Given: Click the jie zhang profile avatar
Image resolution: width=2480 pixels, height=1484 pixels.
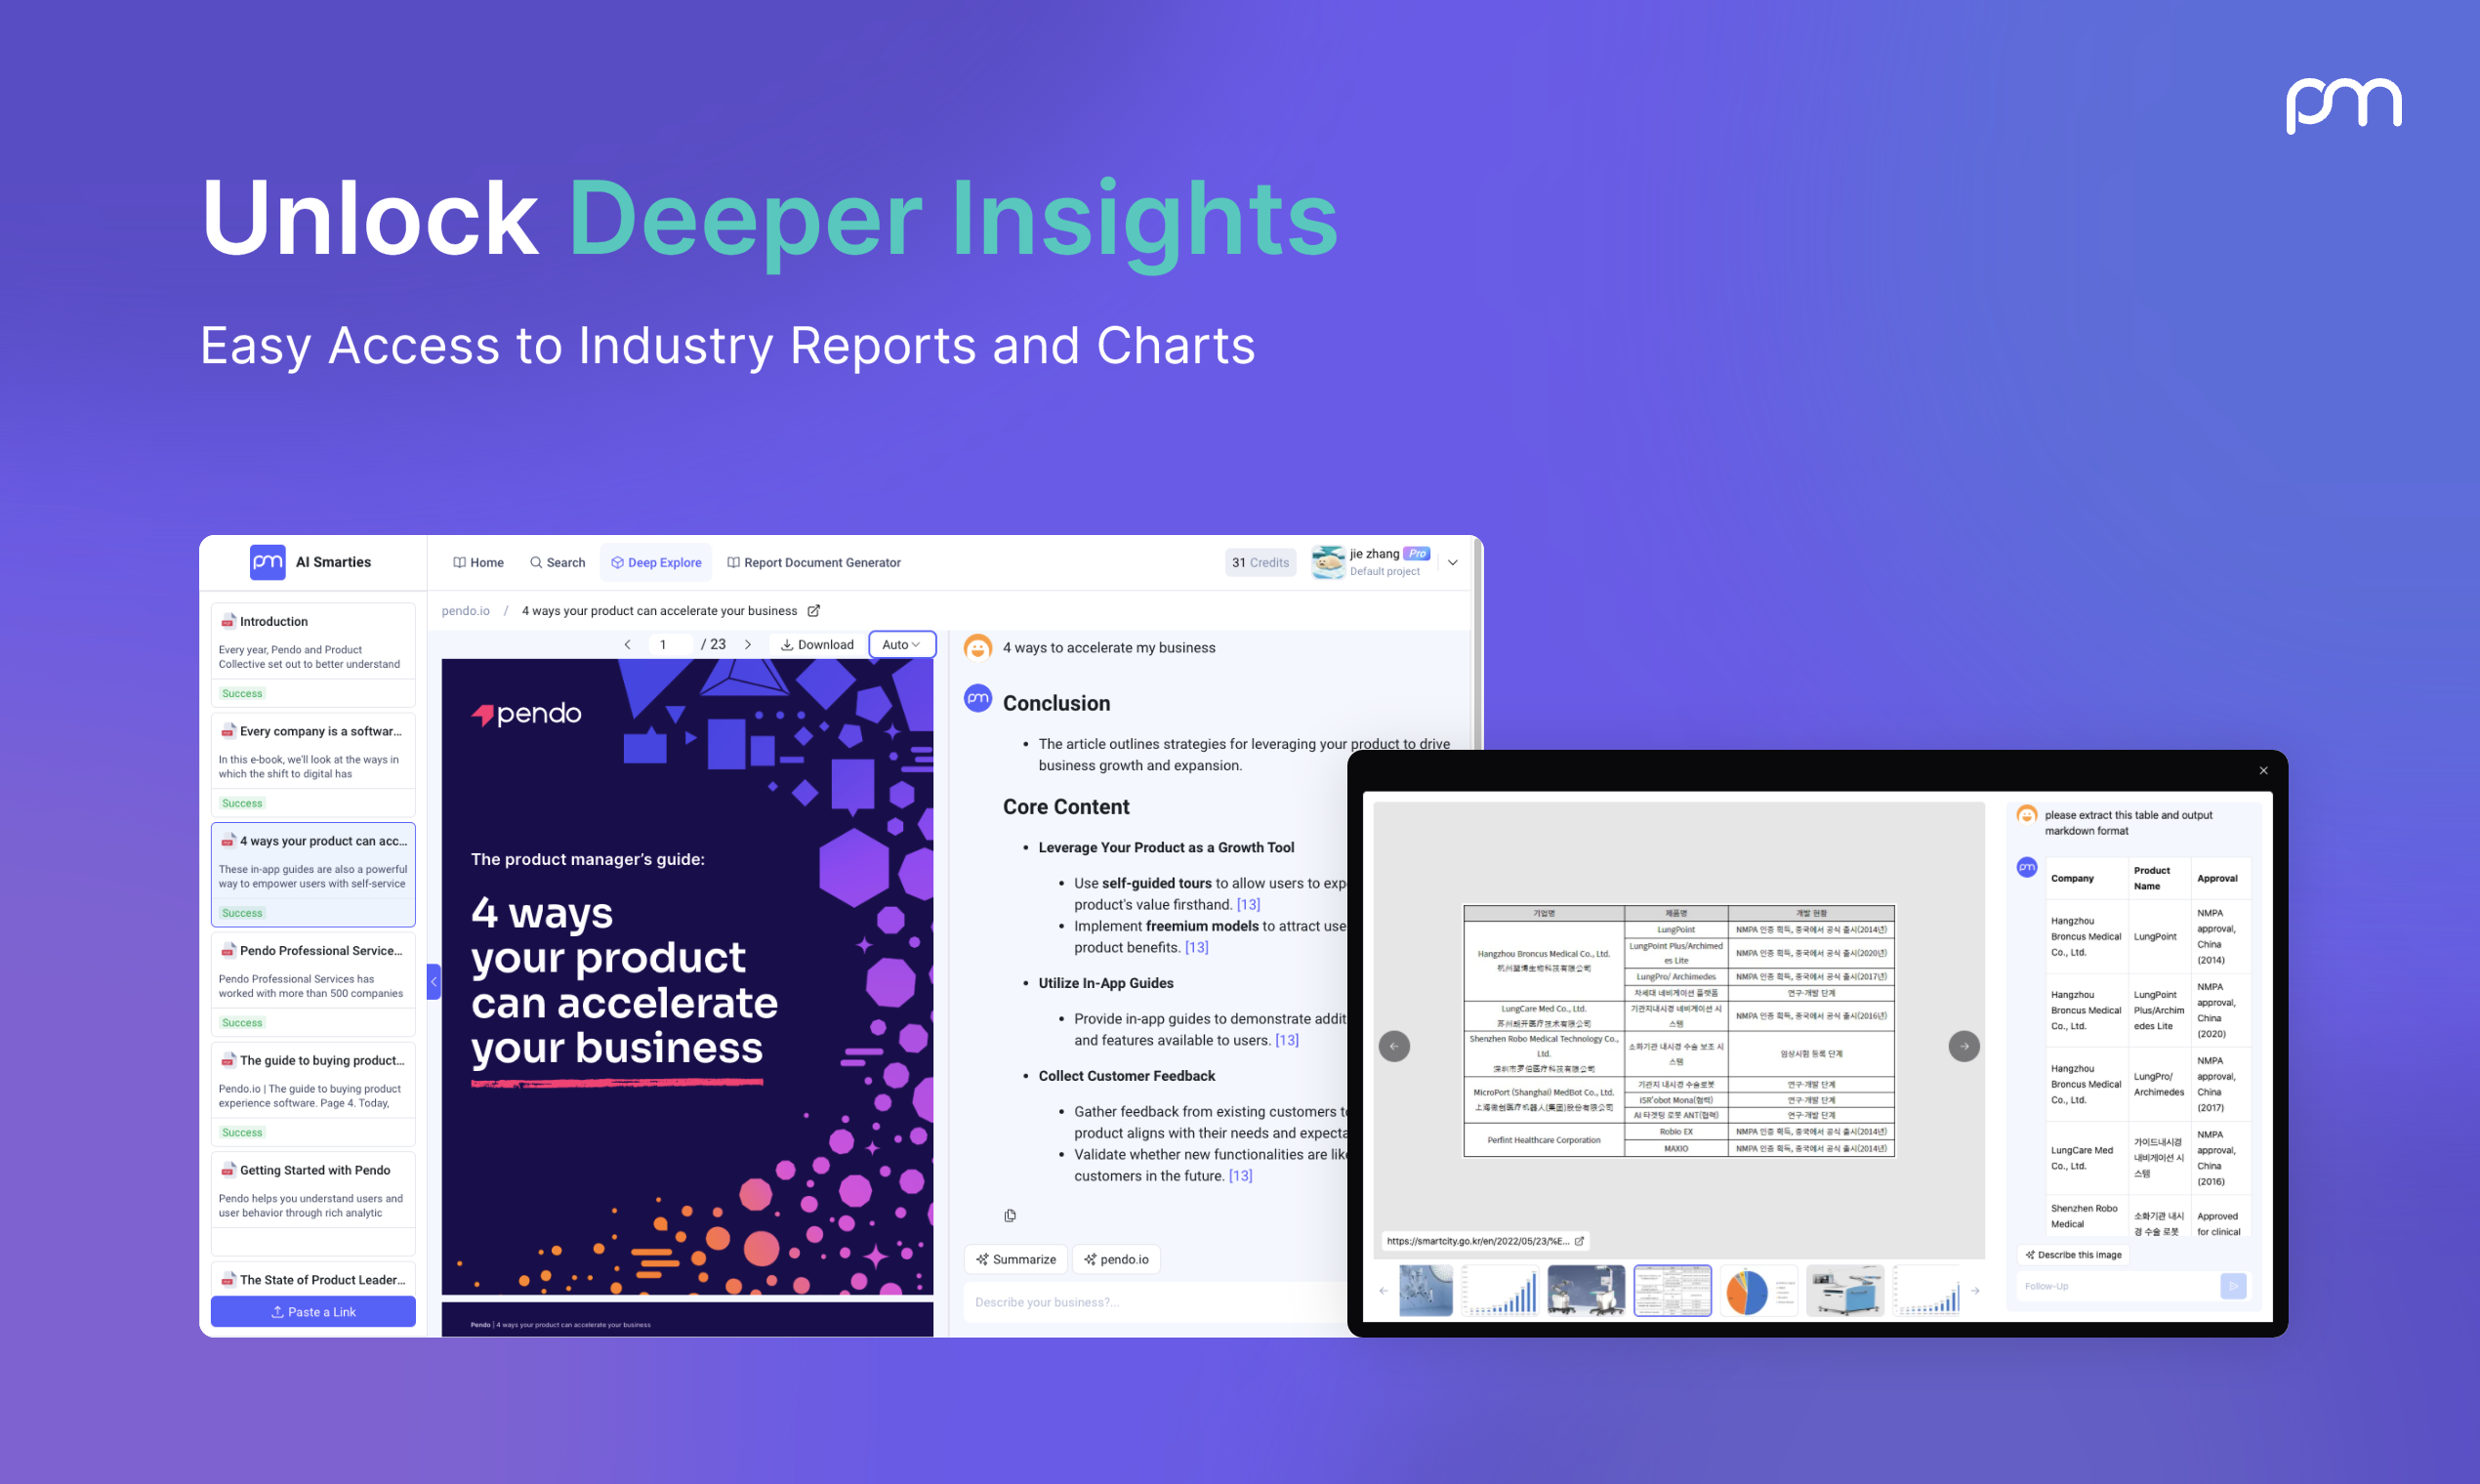Looking at the screenshot, I should pyautogui.click(x=1328, y=562).
